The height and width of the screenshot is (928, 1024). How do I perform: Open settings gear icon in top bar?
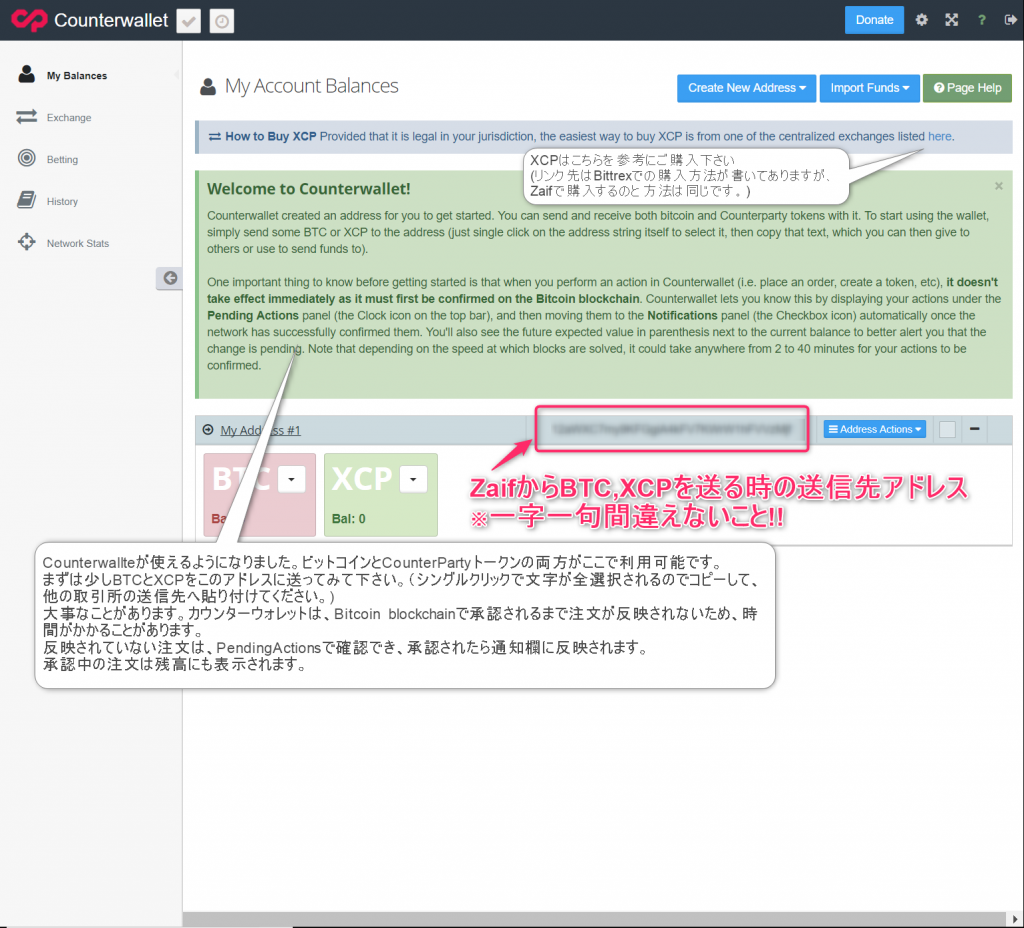922,20
